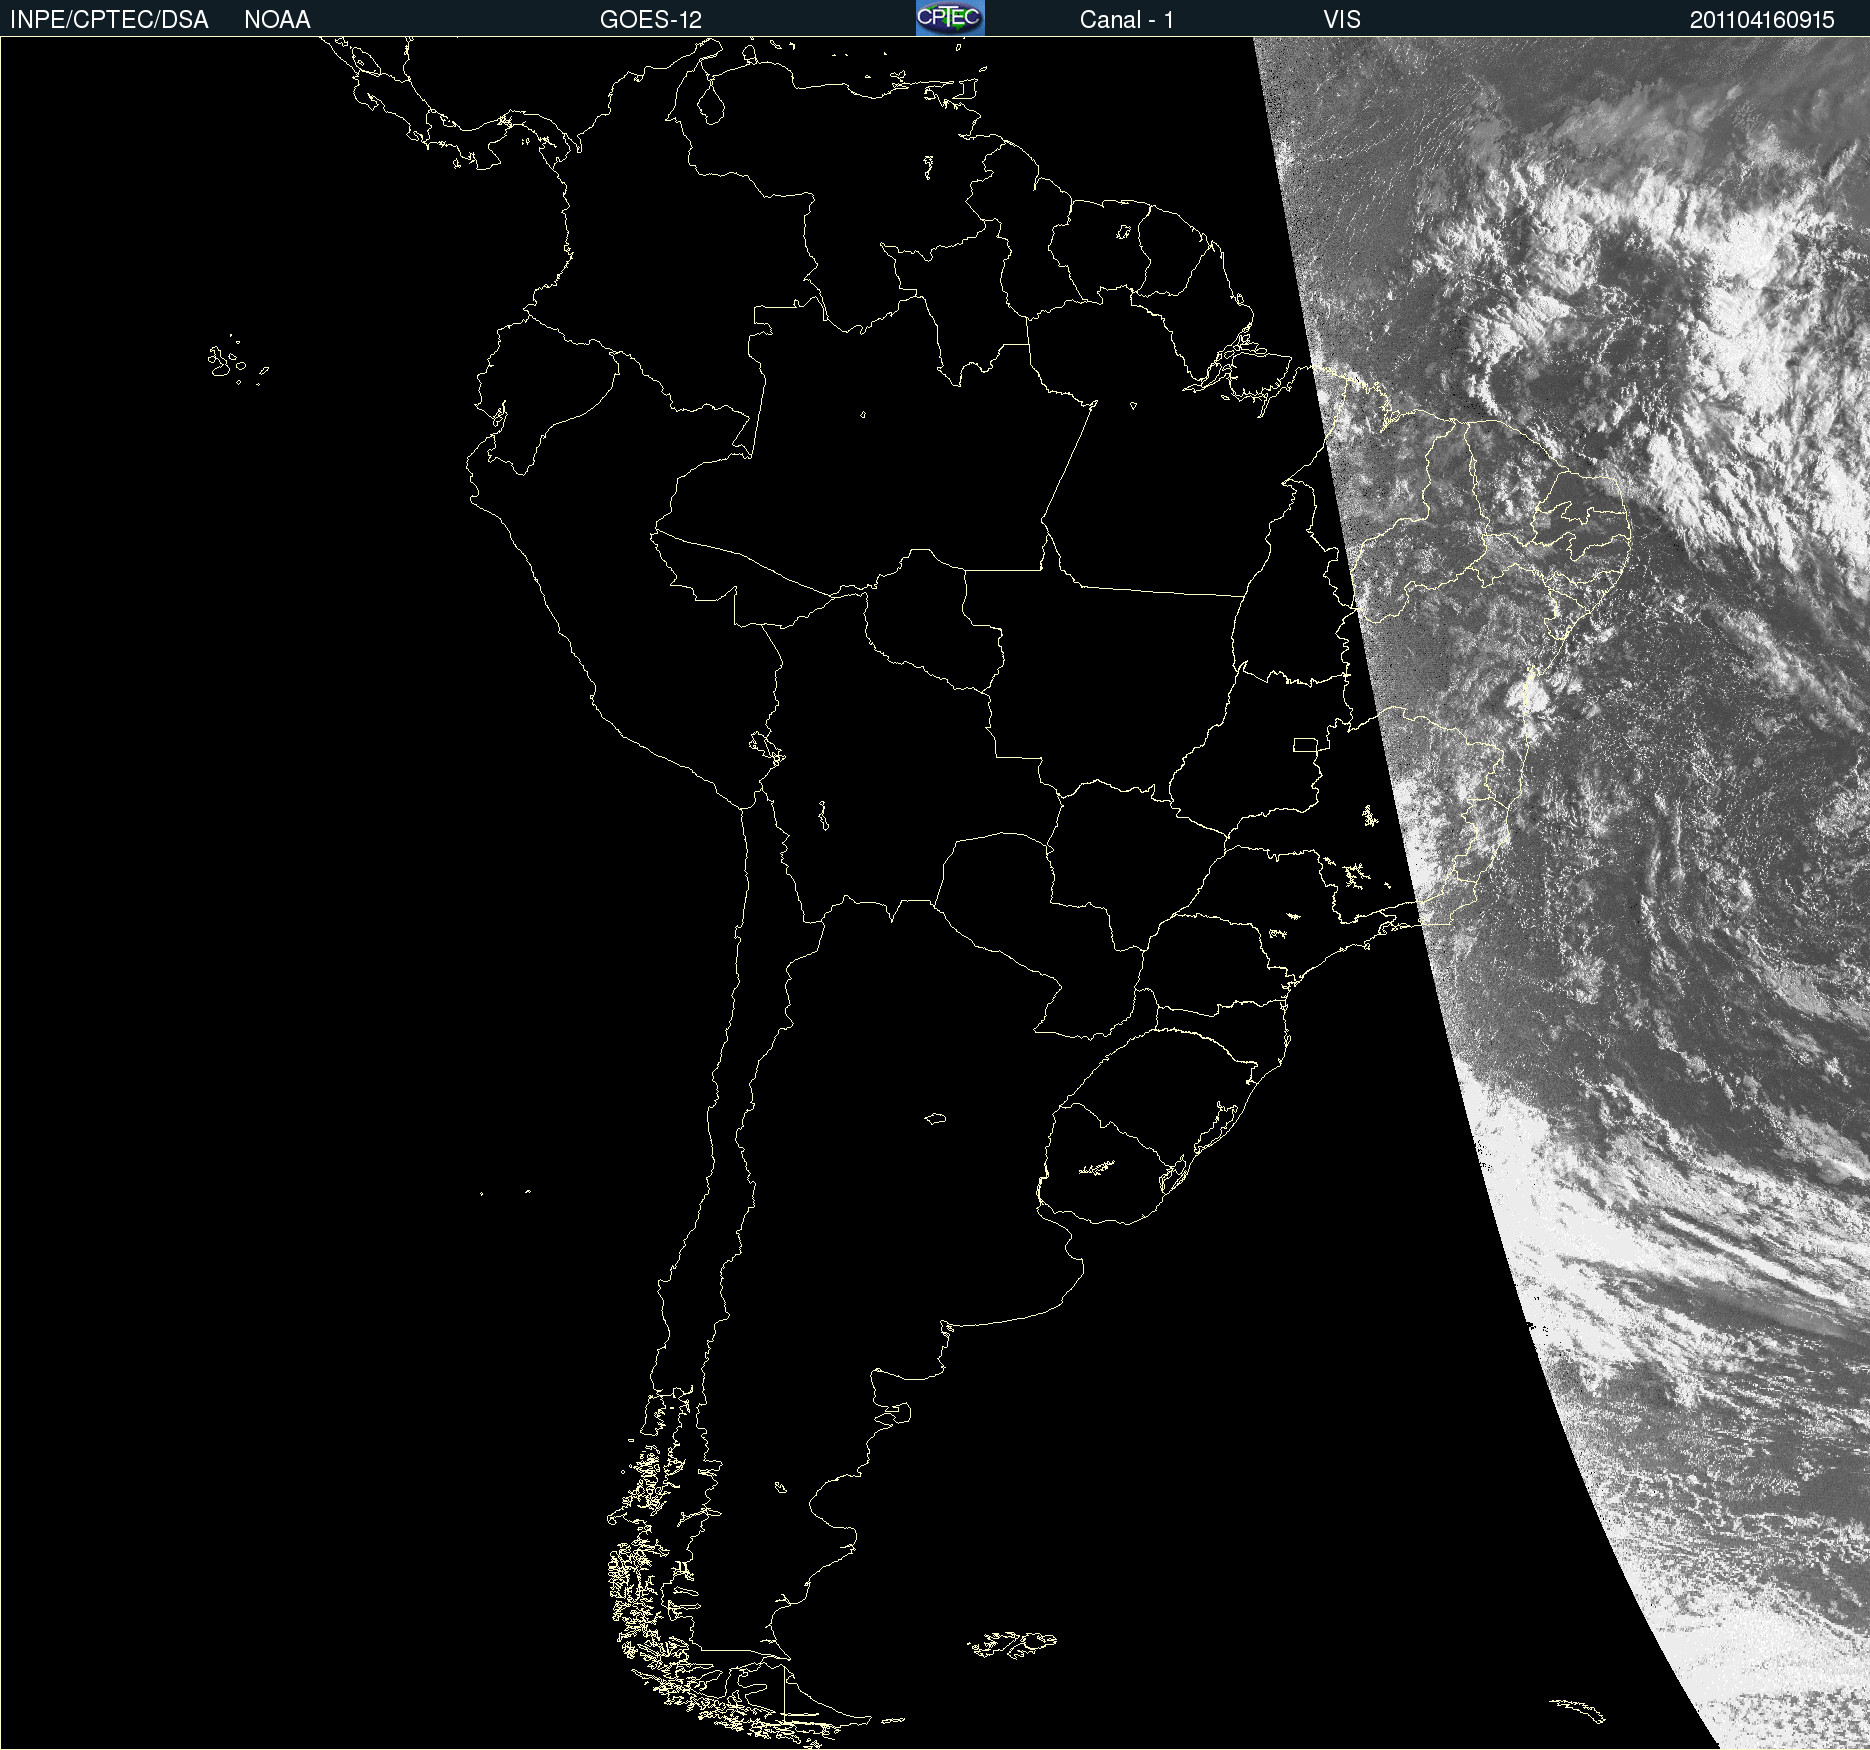
Task: Click the 201104160915 timestamp
Action: tap(1762, 20)
